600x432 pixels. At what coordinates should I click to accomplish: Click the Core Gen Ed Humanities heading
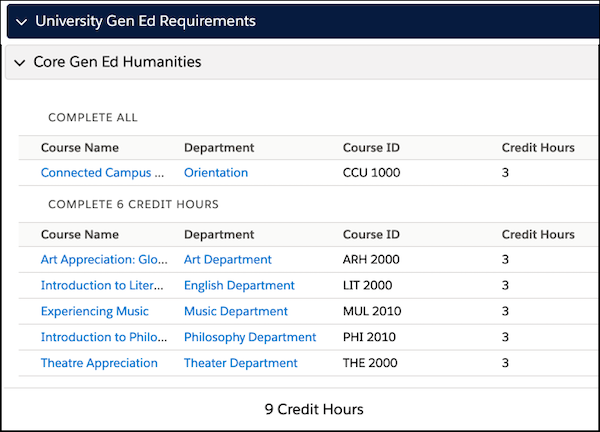click(x=117, y=62)
